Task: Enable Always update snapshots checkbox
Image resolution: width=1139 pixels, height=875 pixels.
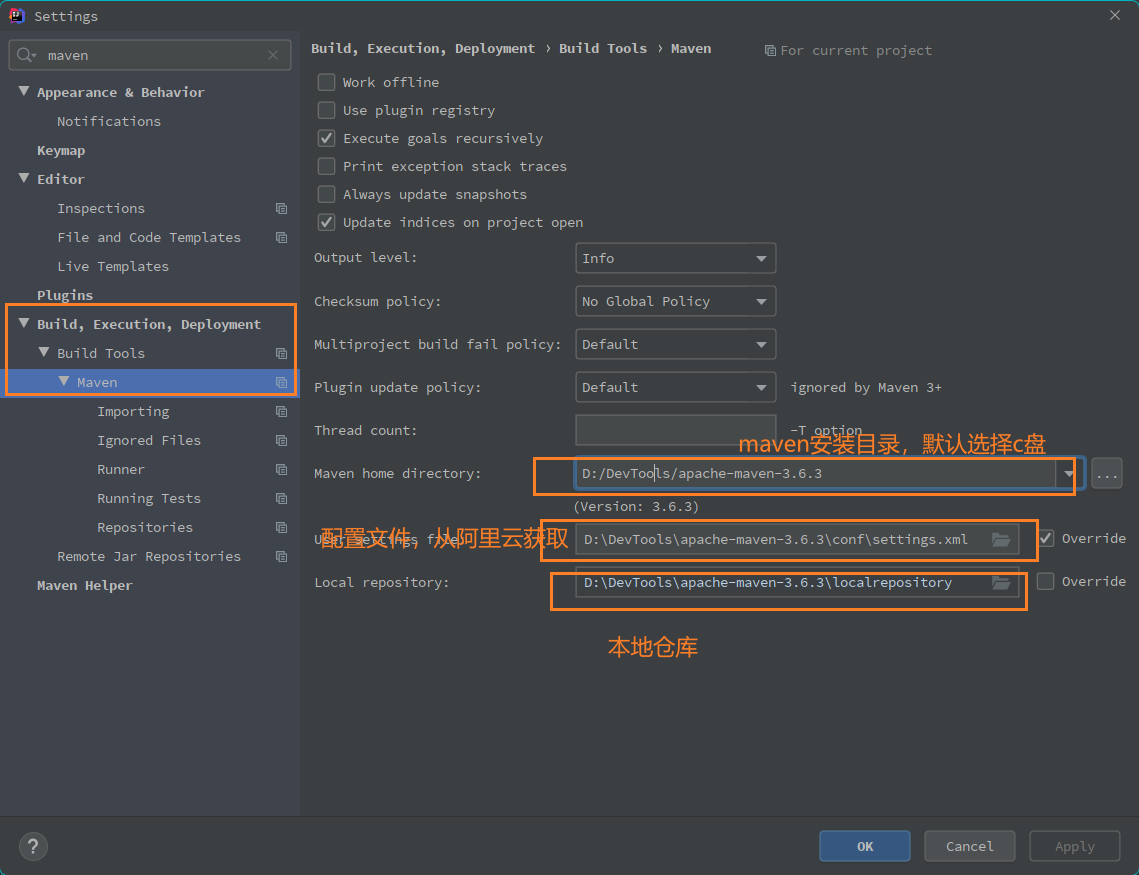Action: point(326,195)
